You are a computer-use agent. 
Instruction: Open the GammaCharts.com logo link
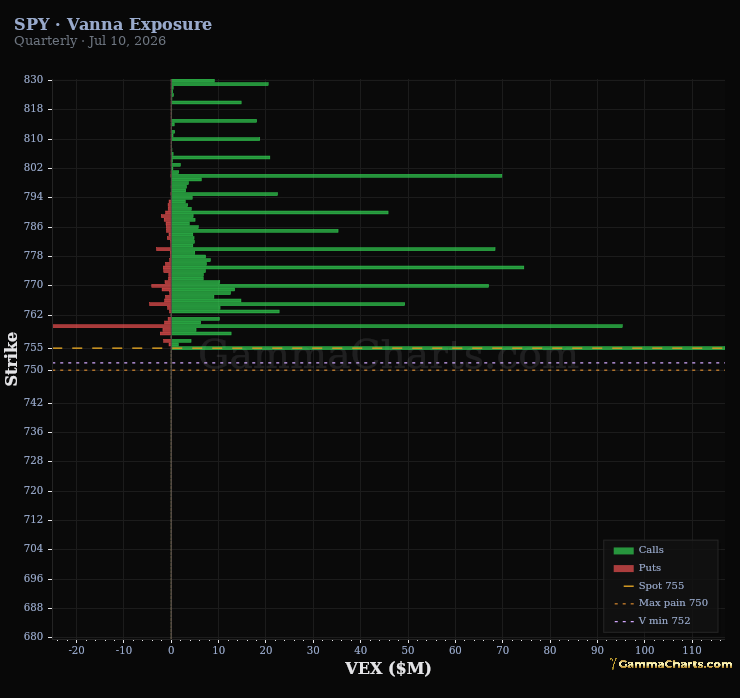click(671, 664)
